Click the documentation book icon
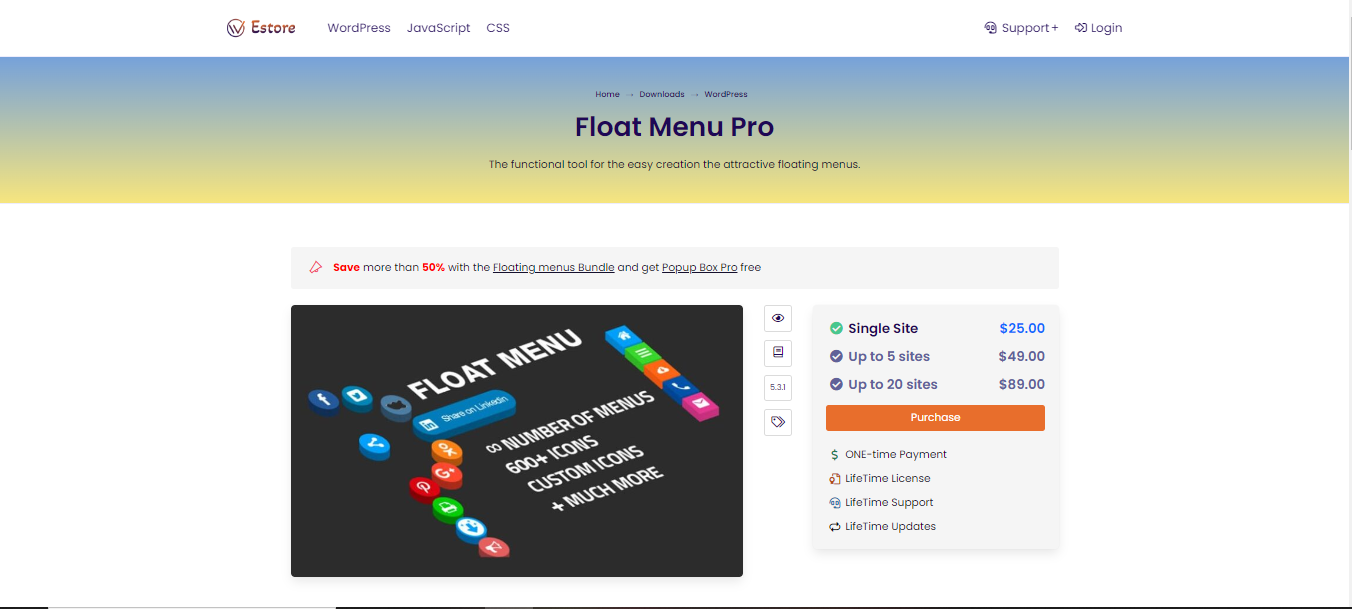The height and width of the screenshot is (609, 1352). (x=777, y=353)
